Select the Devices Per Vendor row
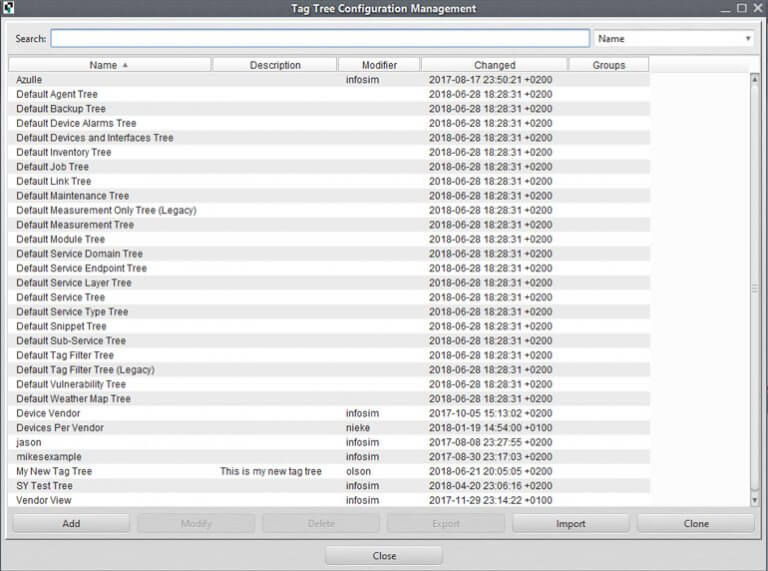768x571 pixels. tap(60, 428)
